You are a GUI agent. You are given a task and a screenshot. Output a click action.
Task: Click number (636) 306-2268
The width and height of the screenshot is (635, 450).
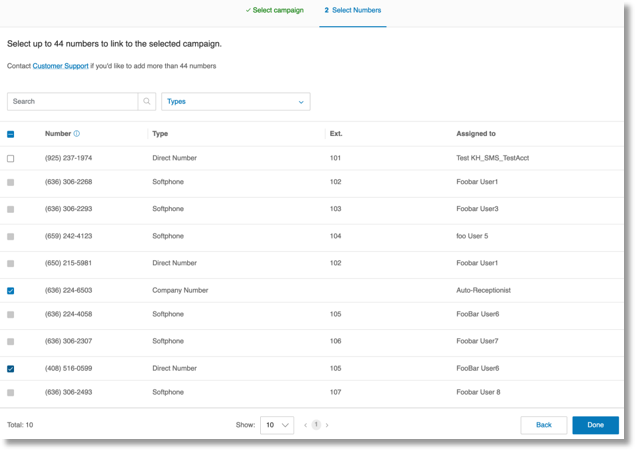point(68,182)
